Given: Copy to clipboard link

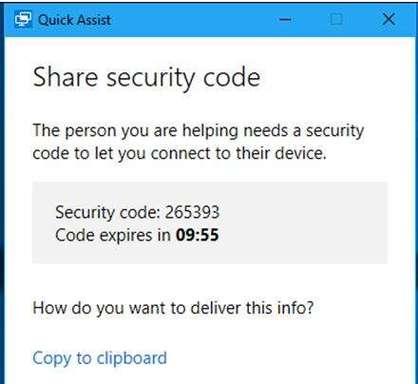Looking at the screenshot, I should [100, 359].
